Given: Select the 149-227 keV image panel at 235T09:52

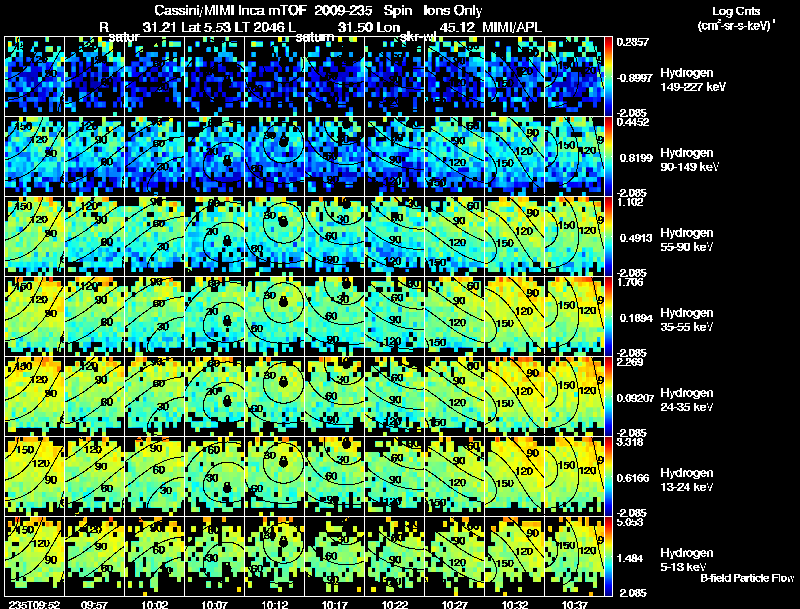Looking at the screenshot, I should click(x=34, y=76).
